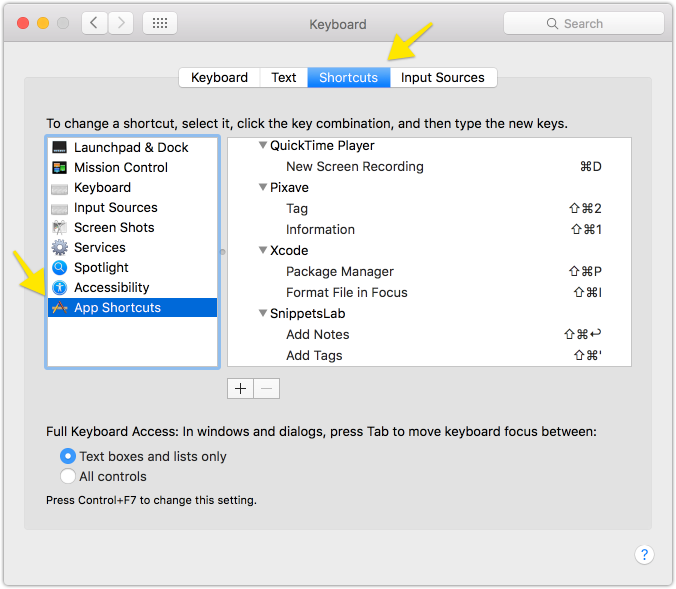The image size is (676, 589).
Task: Select the Add Tags shortcut row
Action: (429, 355)
